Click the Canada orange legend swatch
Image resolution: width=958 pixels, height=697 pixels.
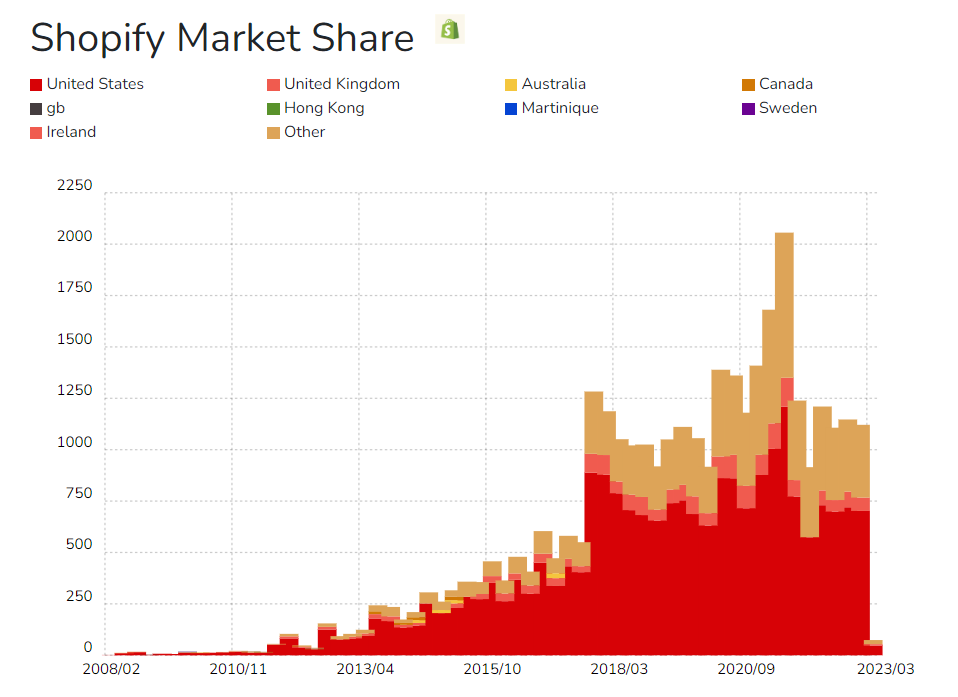[748, 85]
